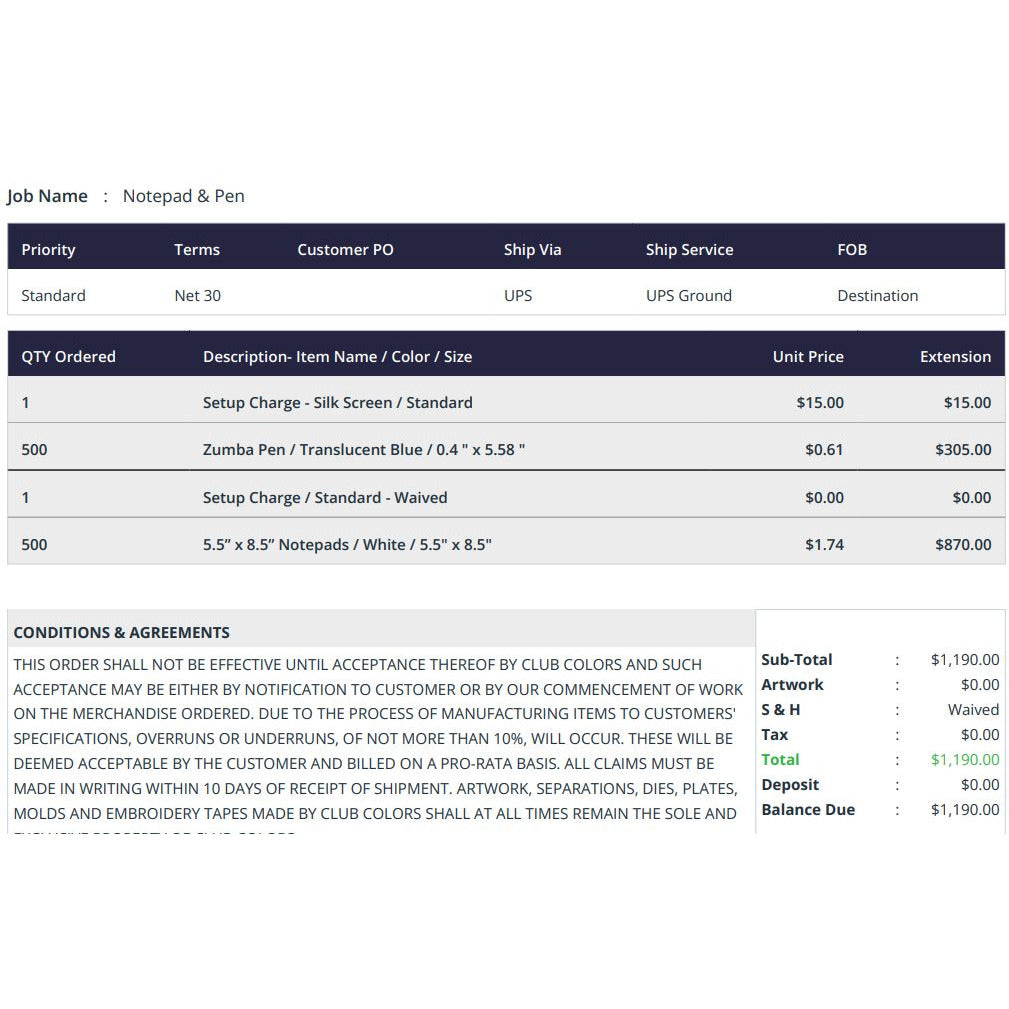Select the UPS Ground ship service cell

tap(689, 295)
